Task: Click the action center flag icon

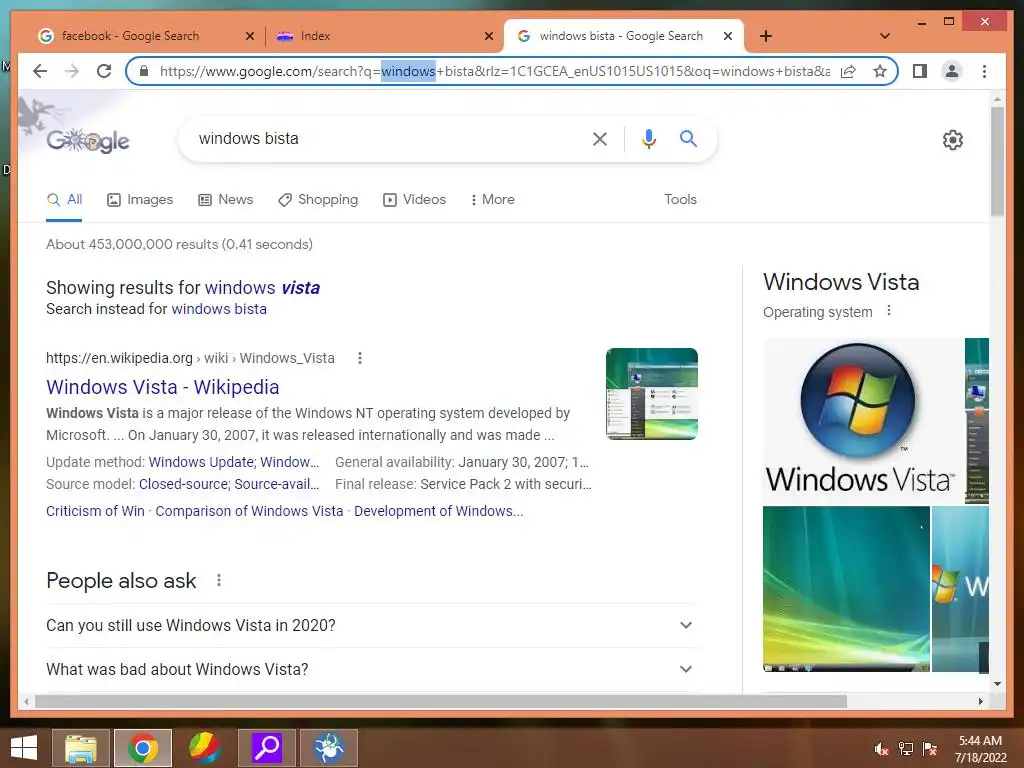Action: point(930,749)
